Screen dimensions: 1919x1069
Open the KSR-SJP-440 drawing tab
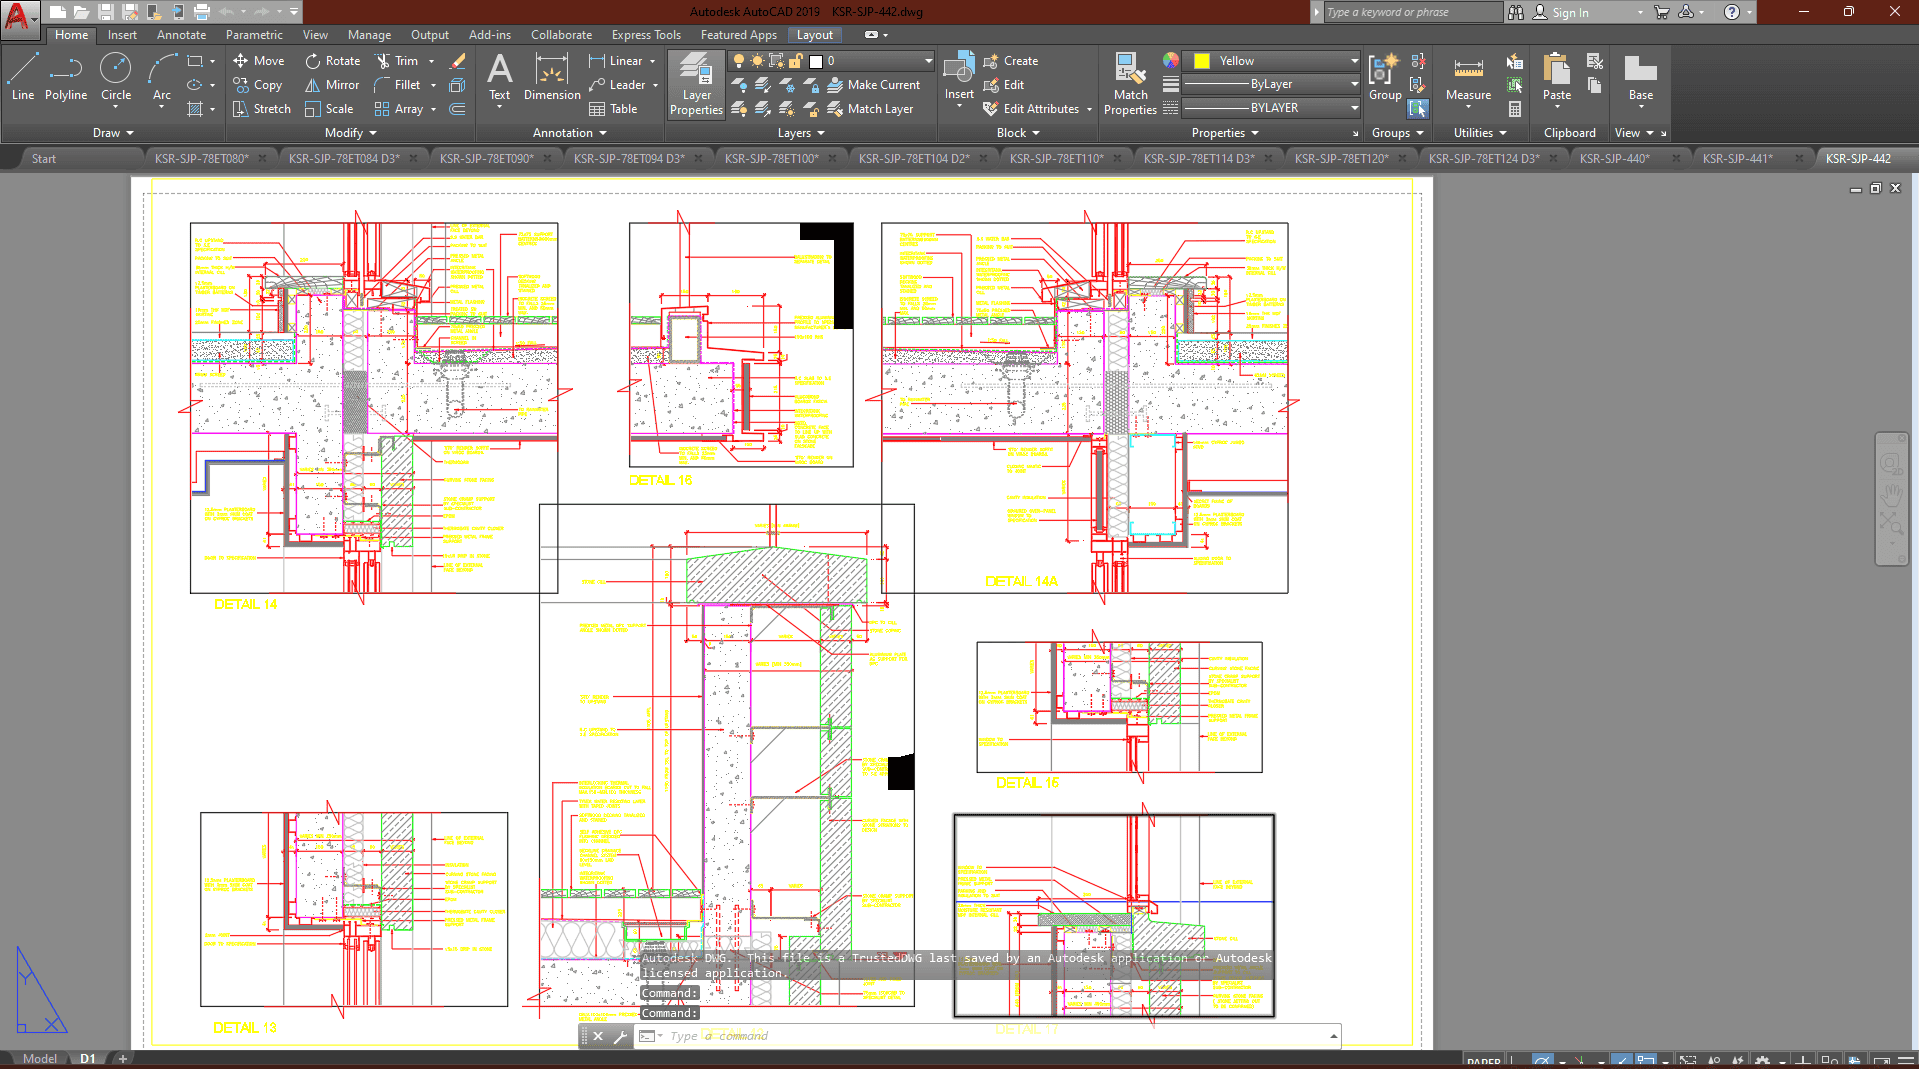(x=1613, y=158)
